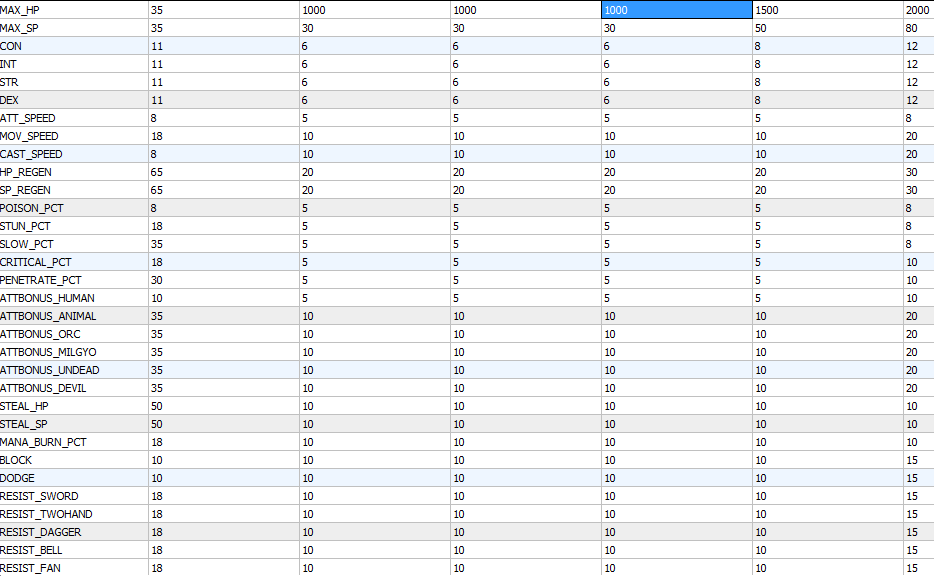This screenshot has width=934, height=576.
Task: Pick the 50 value in the STEAL_SP row
Action: 157,424
